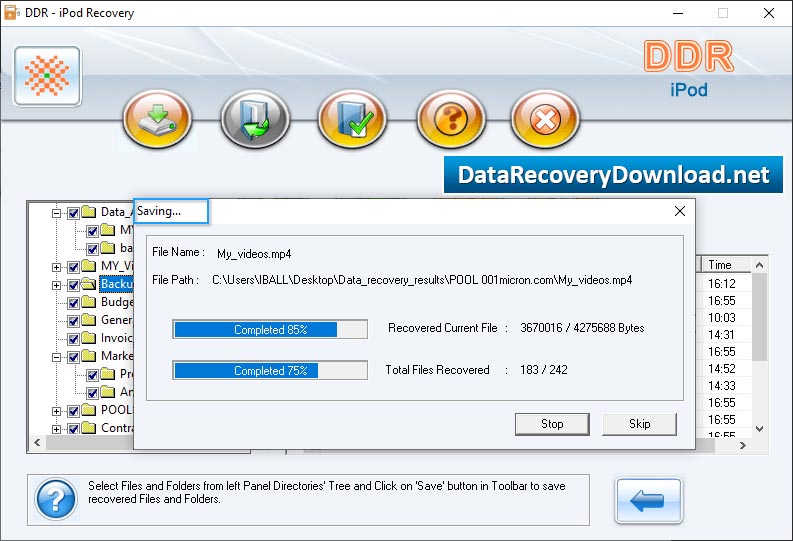
Task: Click the file list scroll up arrow
Action: (759, 265)
